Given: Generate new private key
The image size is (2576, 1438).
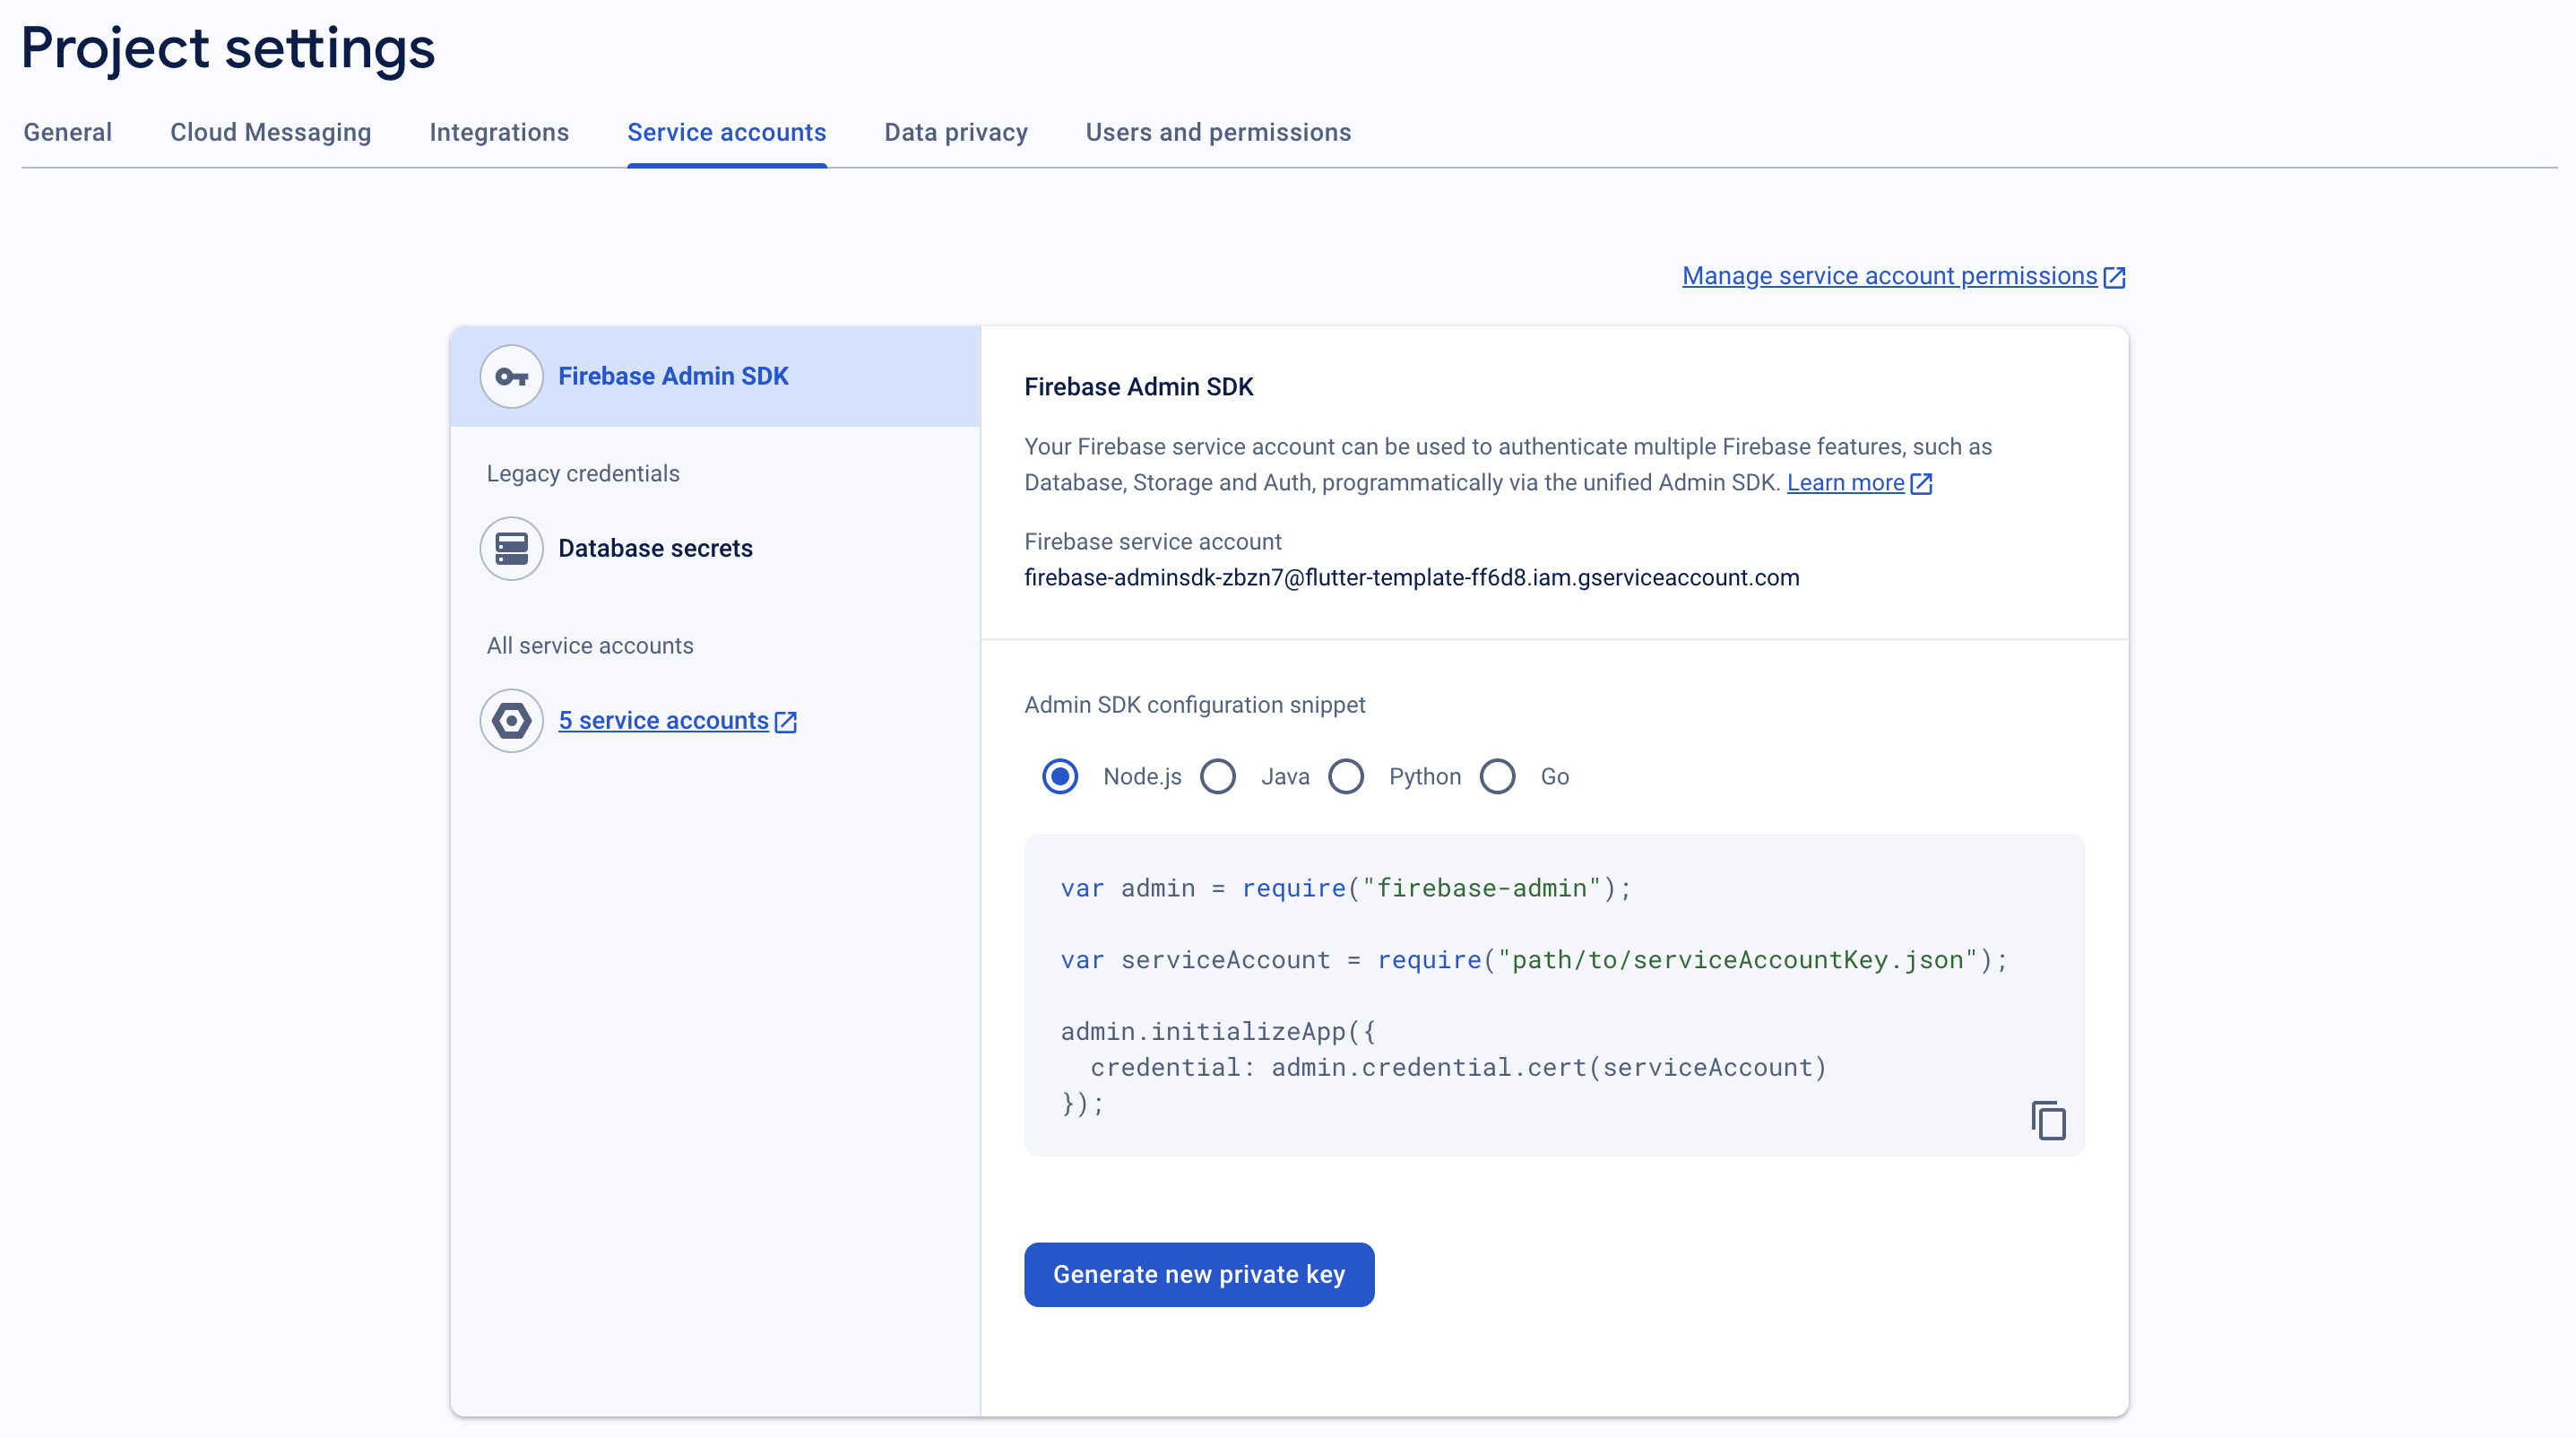Looking at the screenshot, I should pyautogui.click(x=1198, y=1275).
